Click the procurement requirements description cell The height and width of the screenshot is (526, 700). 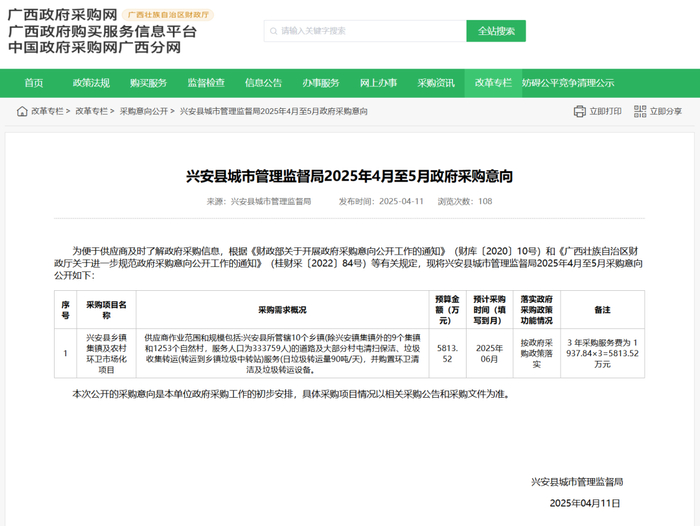coord(282,354)
